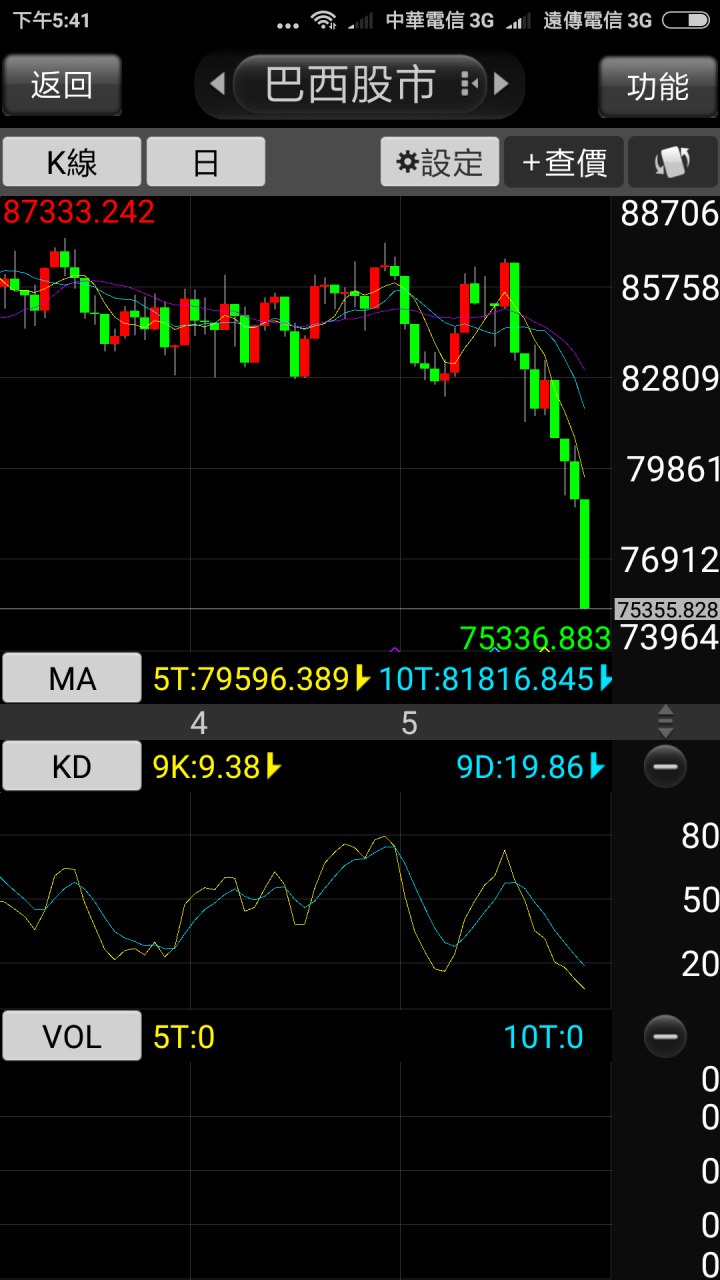720x1280 pixels.
Task: Tap the high price 87333.242 label
Action: [79, 211]
